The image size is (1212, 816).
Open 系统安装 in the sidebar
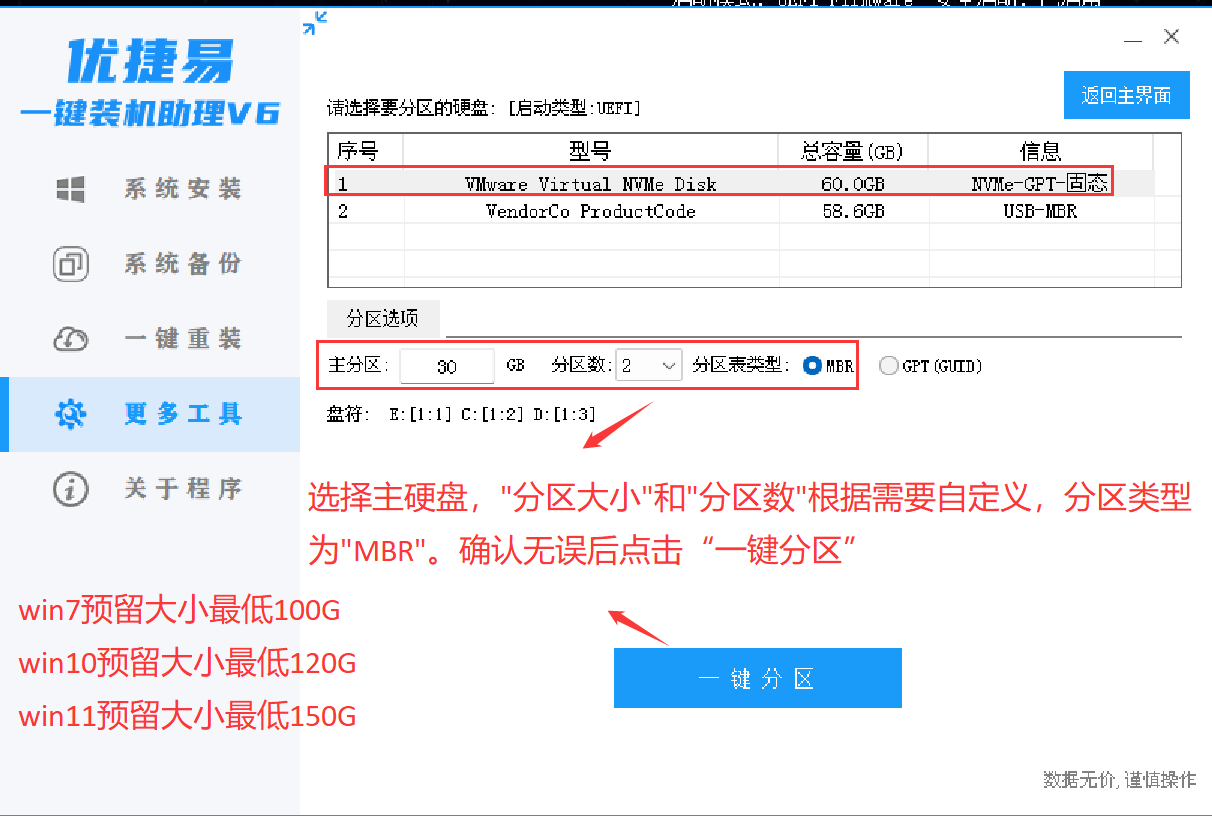(150, 189)
